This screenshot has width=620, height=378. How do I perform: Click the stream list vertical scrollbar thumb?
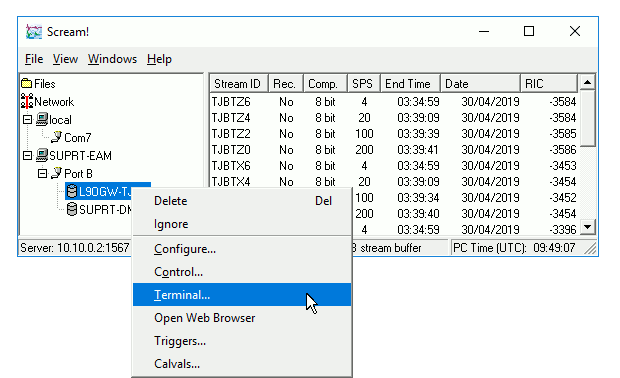point(588,118)
